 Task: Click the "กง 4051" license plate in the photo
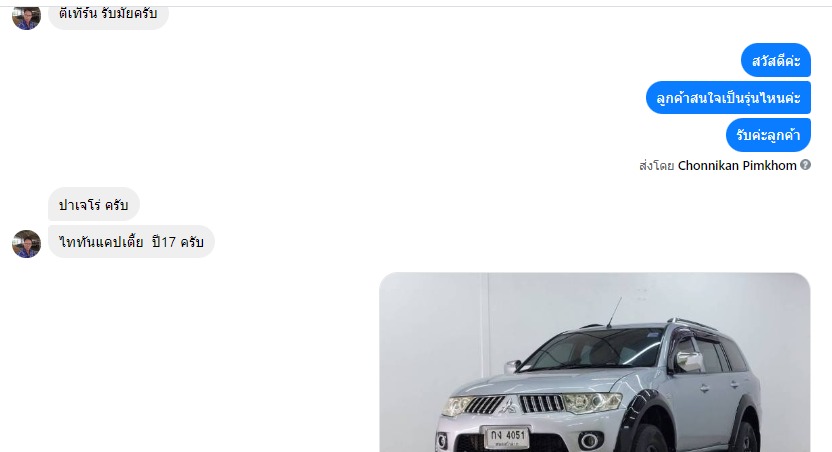(x=508, y=438)
